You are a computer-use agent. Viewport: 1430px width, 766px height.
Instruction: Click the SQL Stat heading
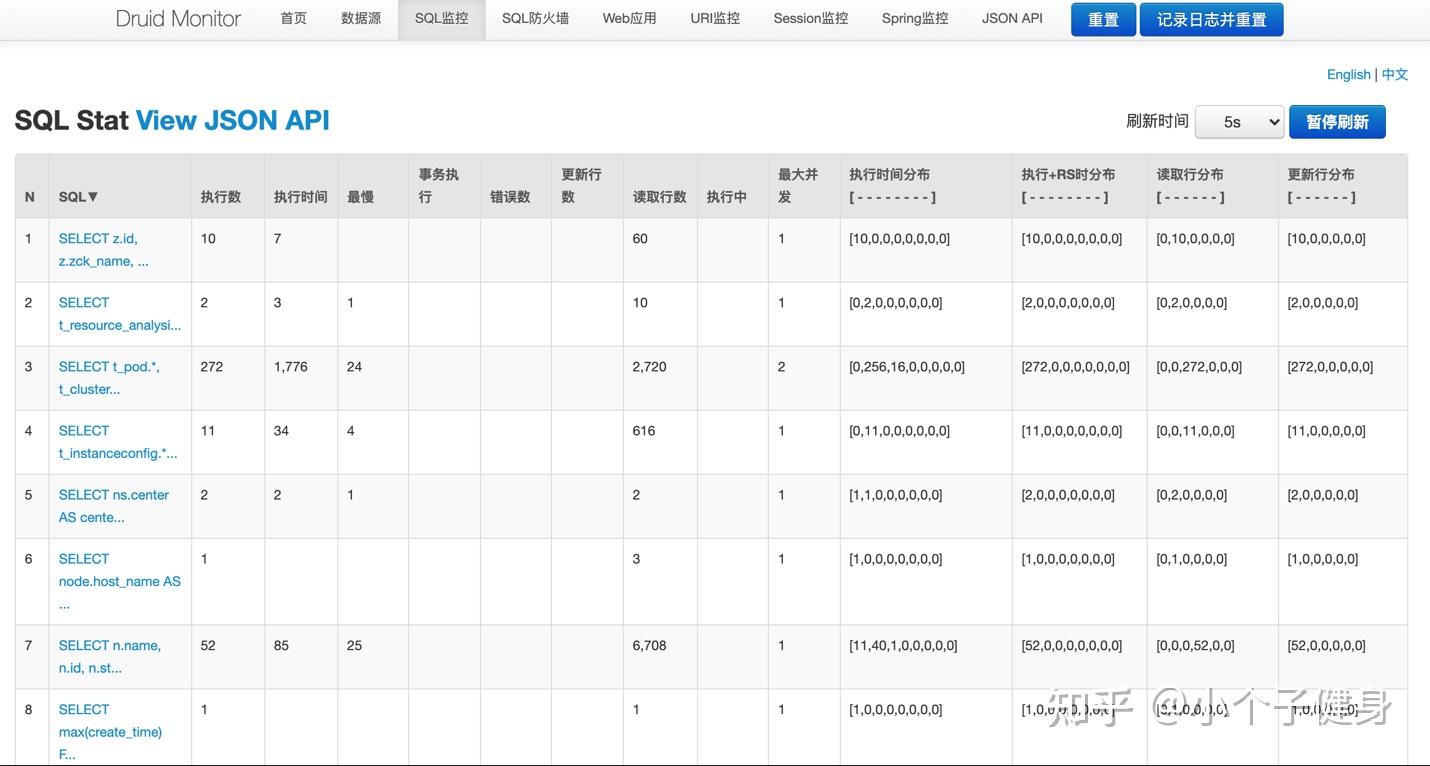tap(71, 120)
